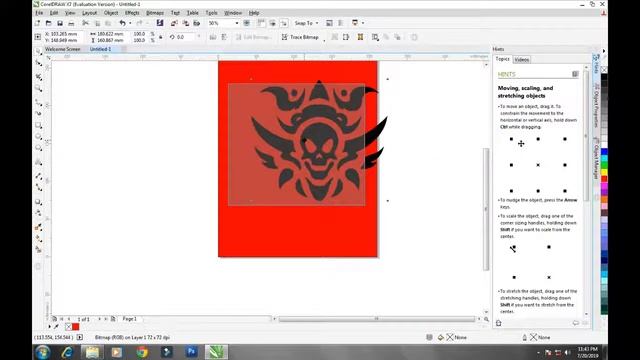Image resolution: width=640 pixels, height=360 pixels.
Task: Open the Layout menu
Action: tap(89, 13)
